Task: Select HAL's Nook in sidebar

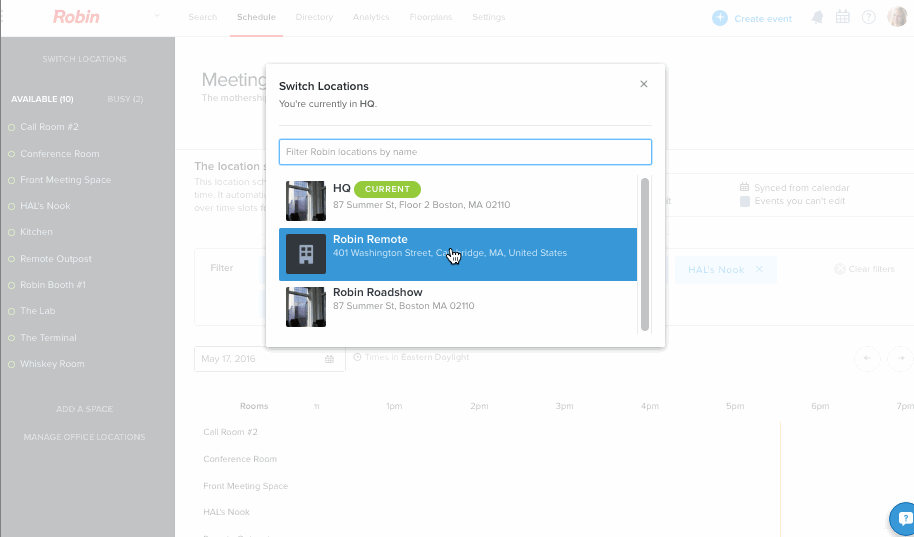Action: [x=45, y=206]
